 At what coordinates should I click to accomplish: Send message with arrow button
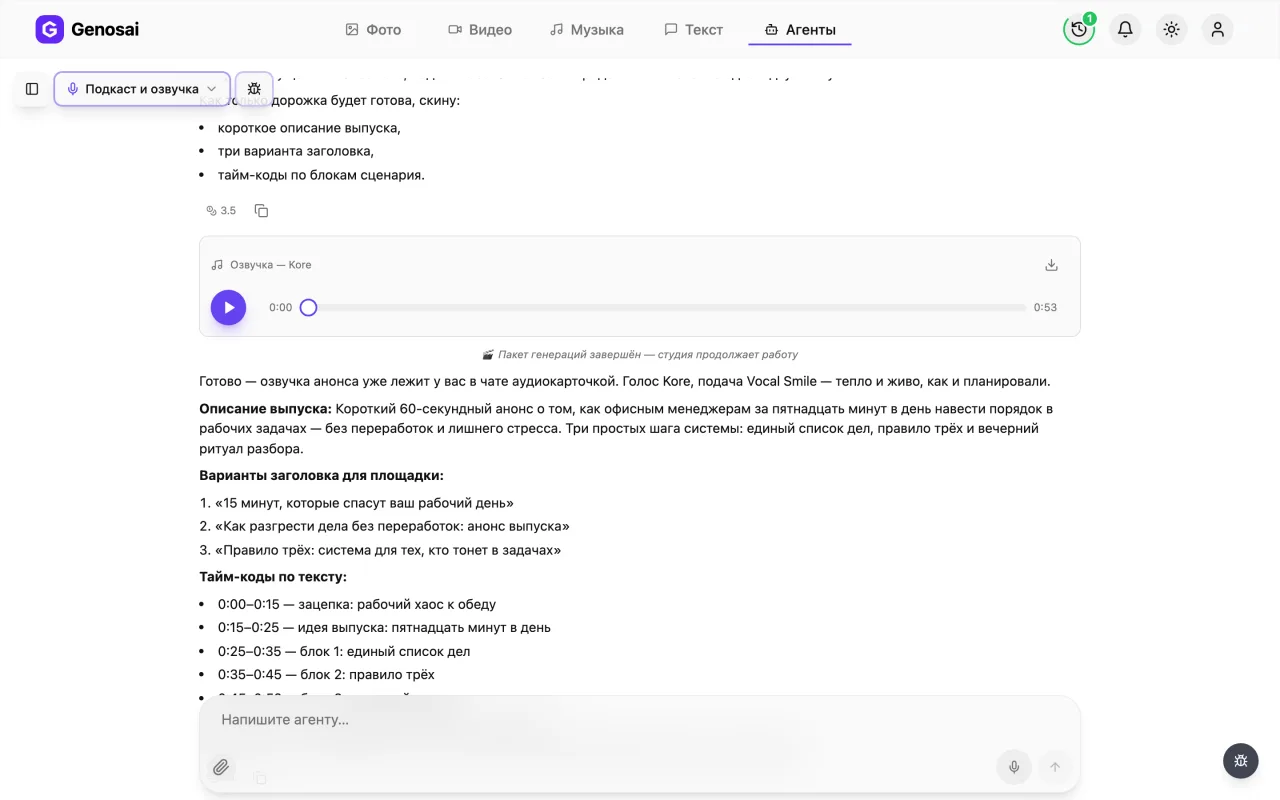tap(1054, 767)
